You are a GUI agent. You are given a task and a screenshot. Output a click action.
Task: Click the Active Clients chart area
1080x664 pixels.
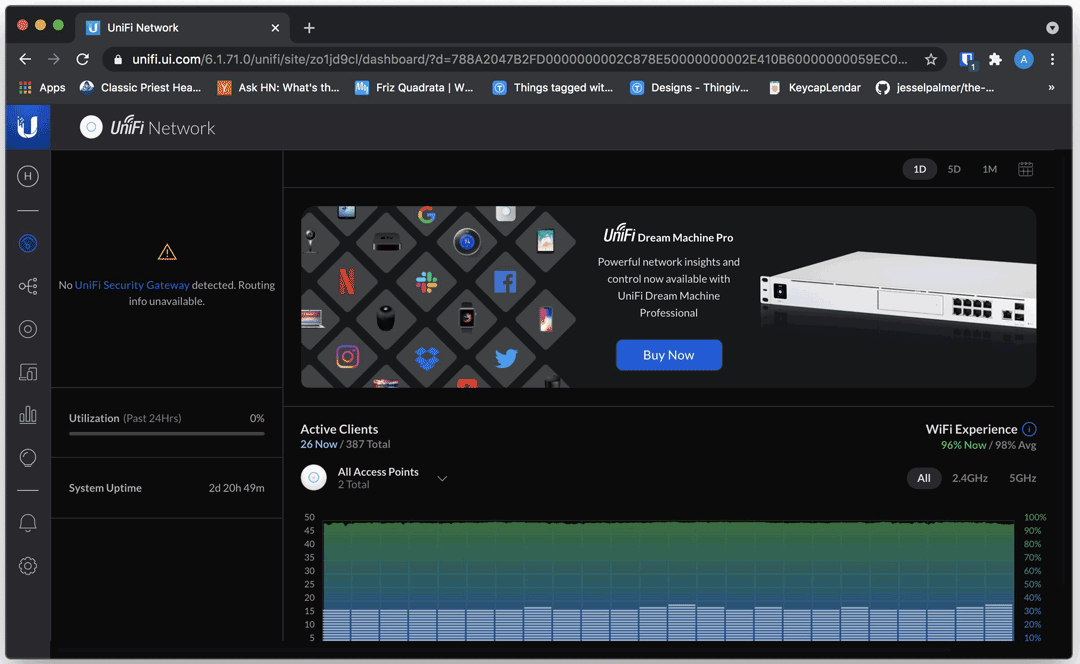tap(668, 581)
